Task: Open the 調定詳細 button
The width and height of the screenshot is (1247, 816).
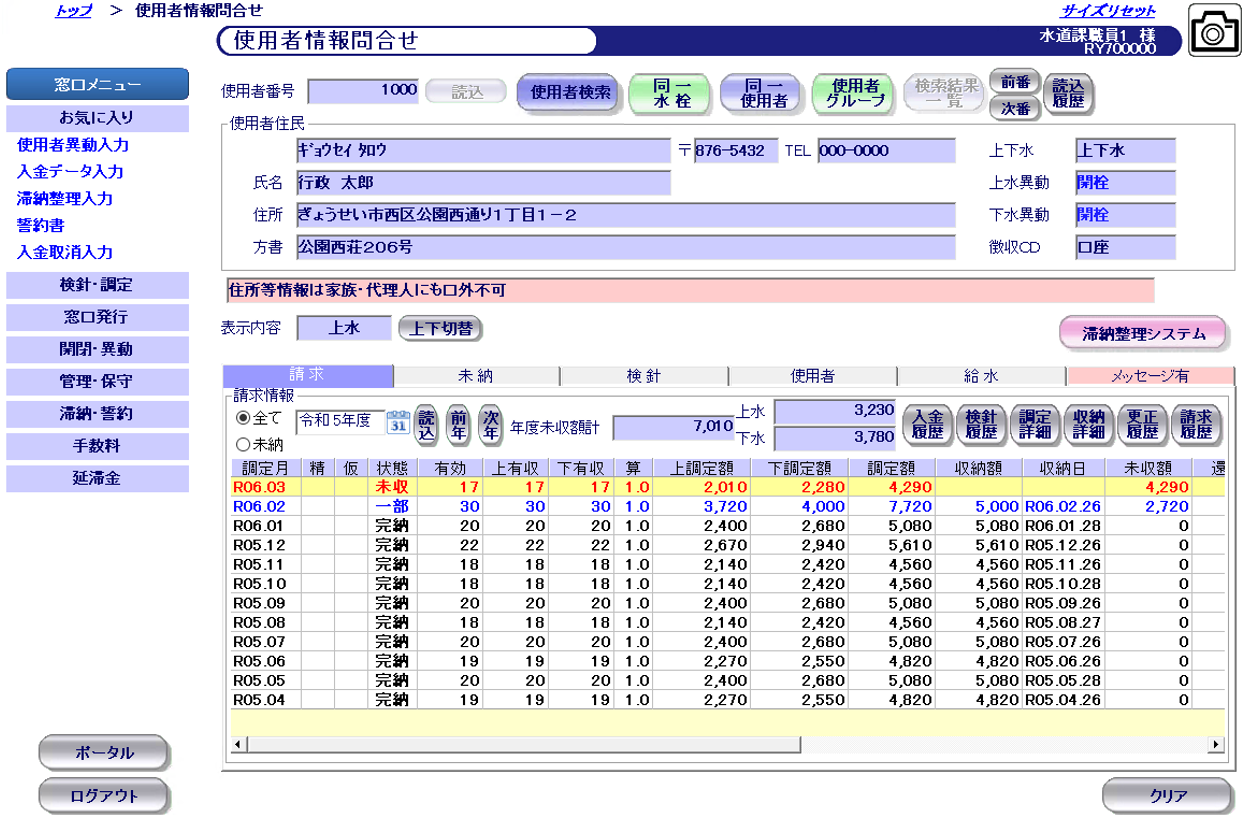Action: 1035,424
